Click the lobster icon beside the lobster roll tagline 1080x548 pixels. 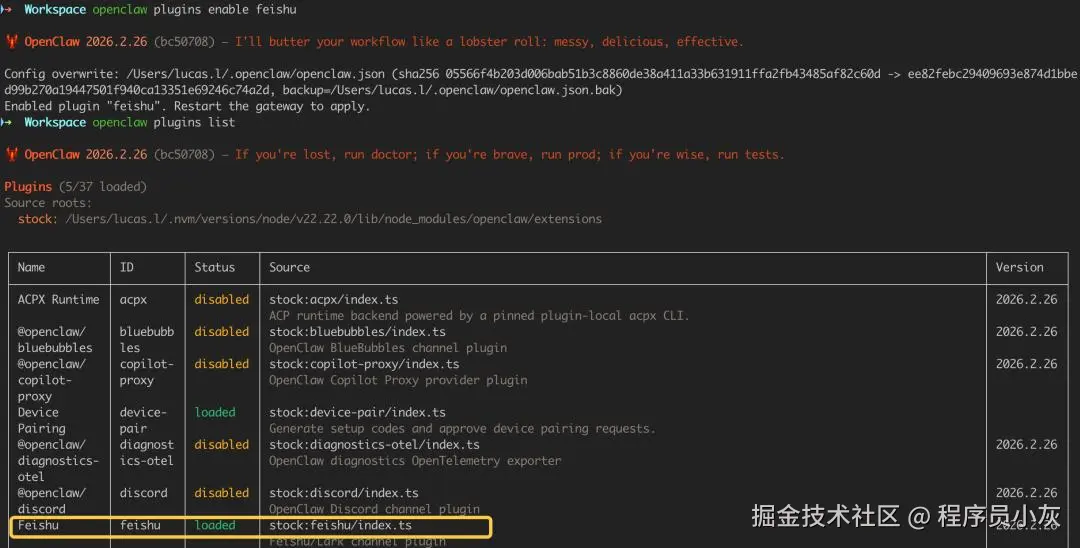pos(12,42)
